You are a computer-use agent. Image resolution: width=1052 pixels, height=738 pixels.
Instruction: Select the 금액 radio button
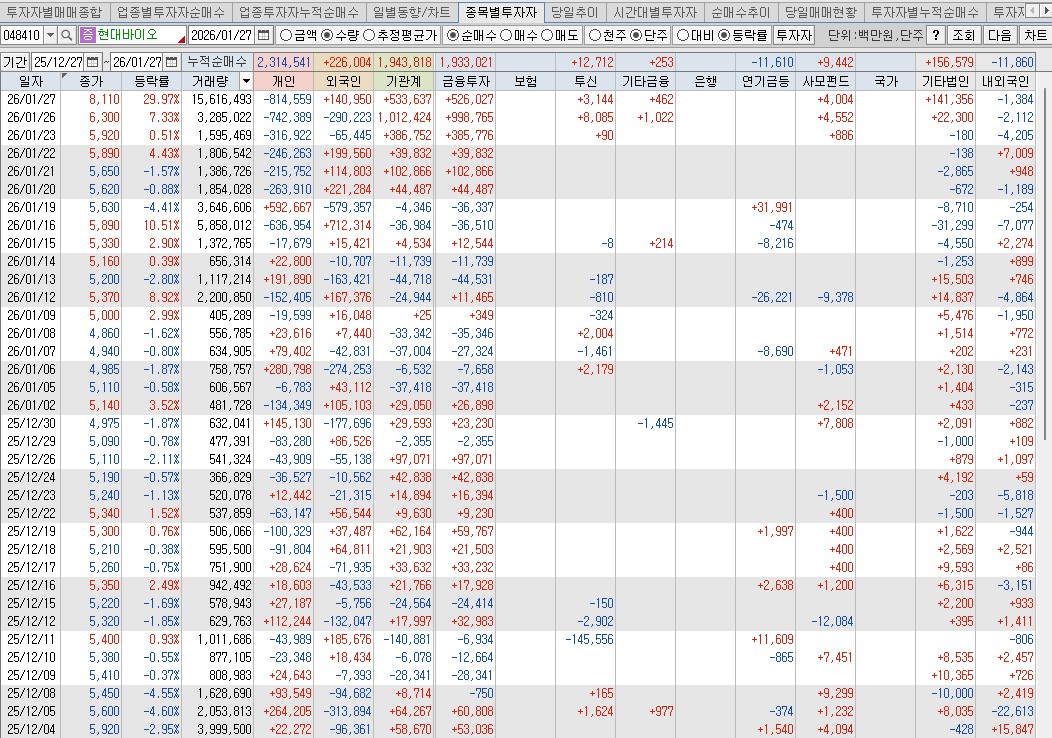pos(287,36)
